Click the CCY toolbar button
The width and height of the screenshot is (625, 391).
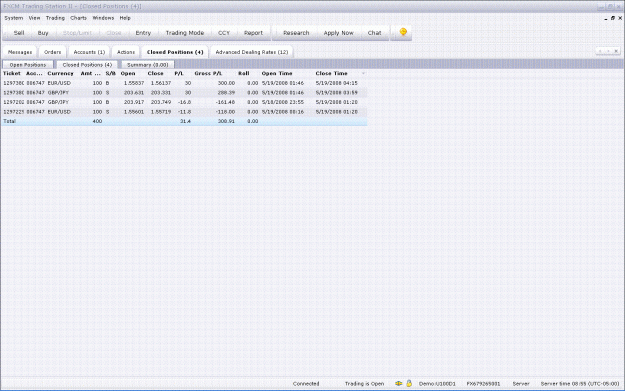pyautogui.click(x=224, y=33)
